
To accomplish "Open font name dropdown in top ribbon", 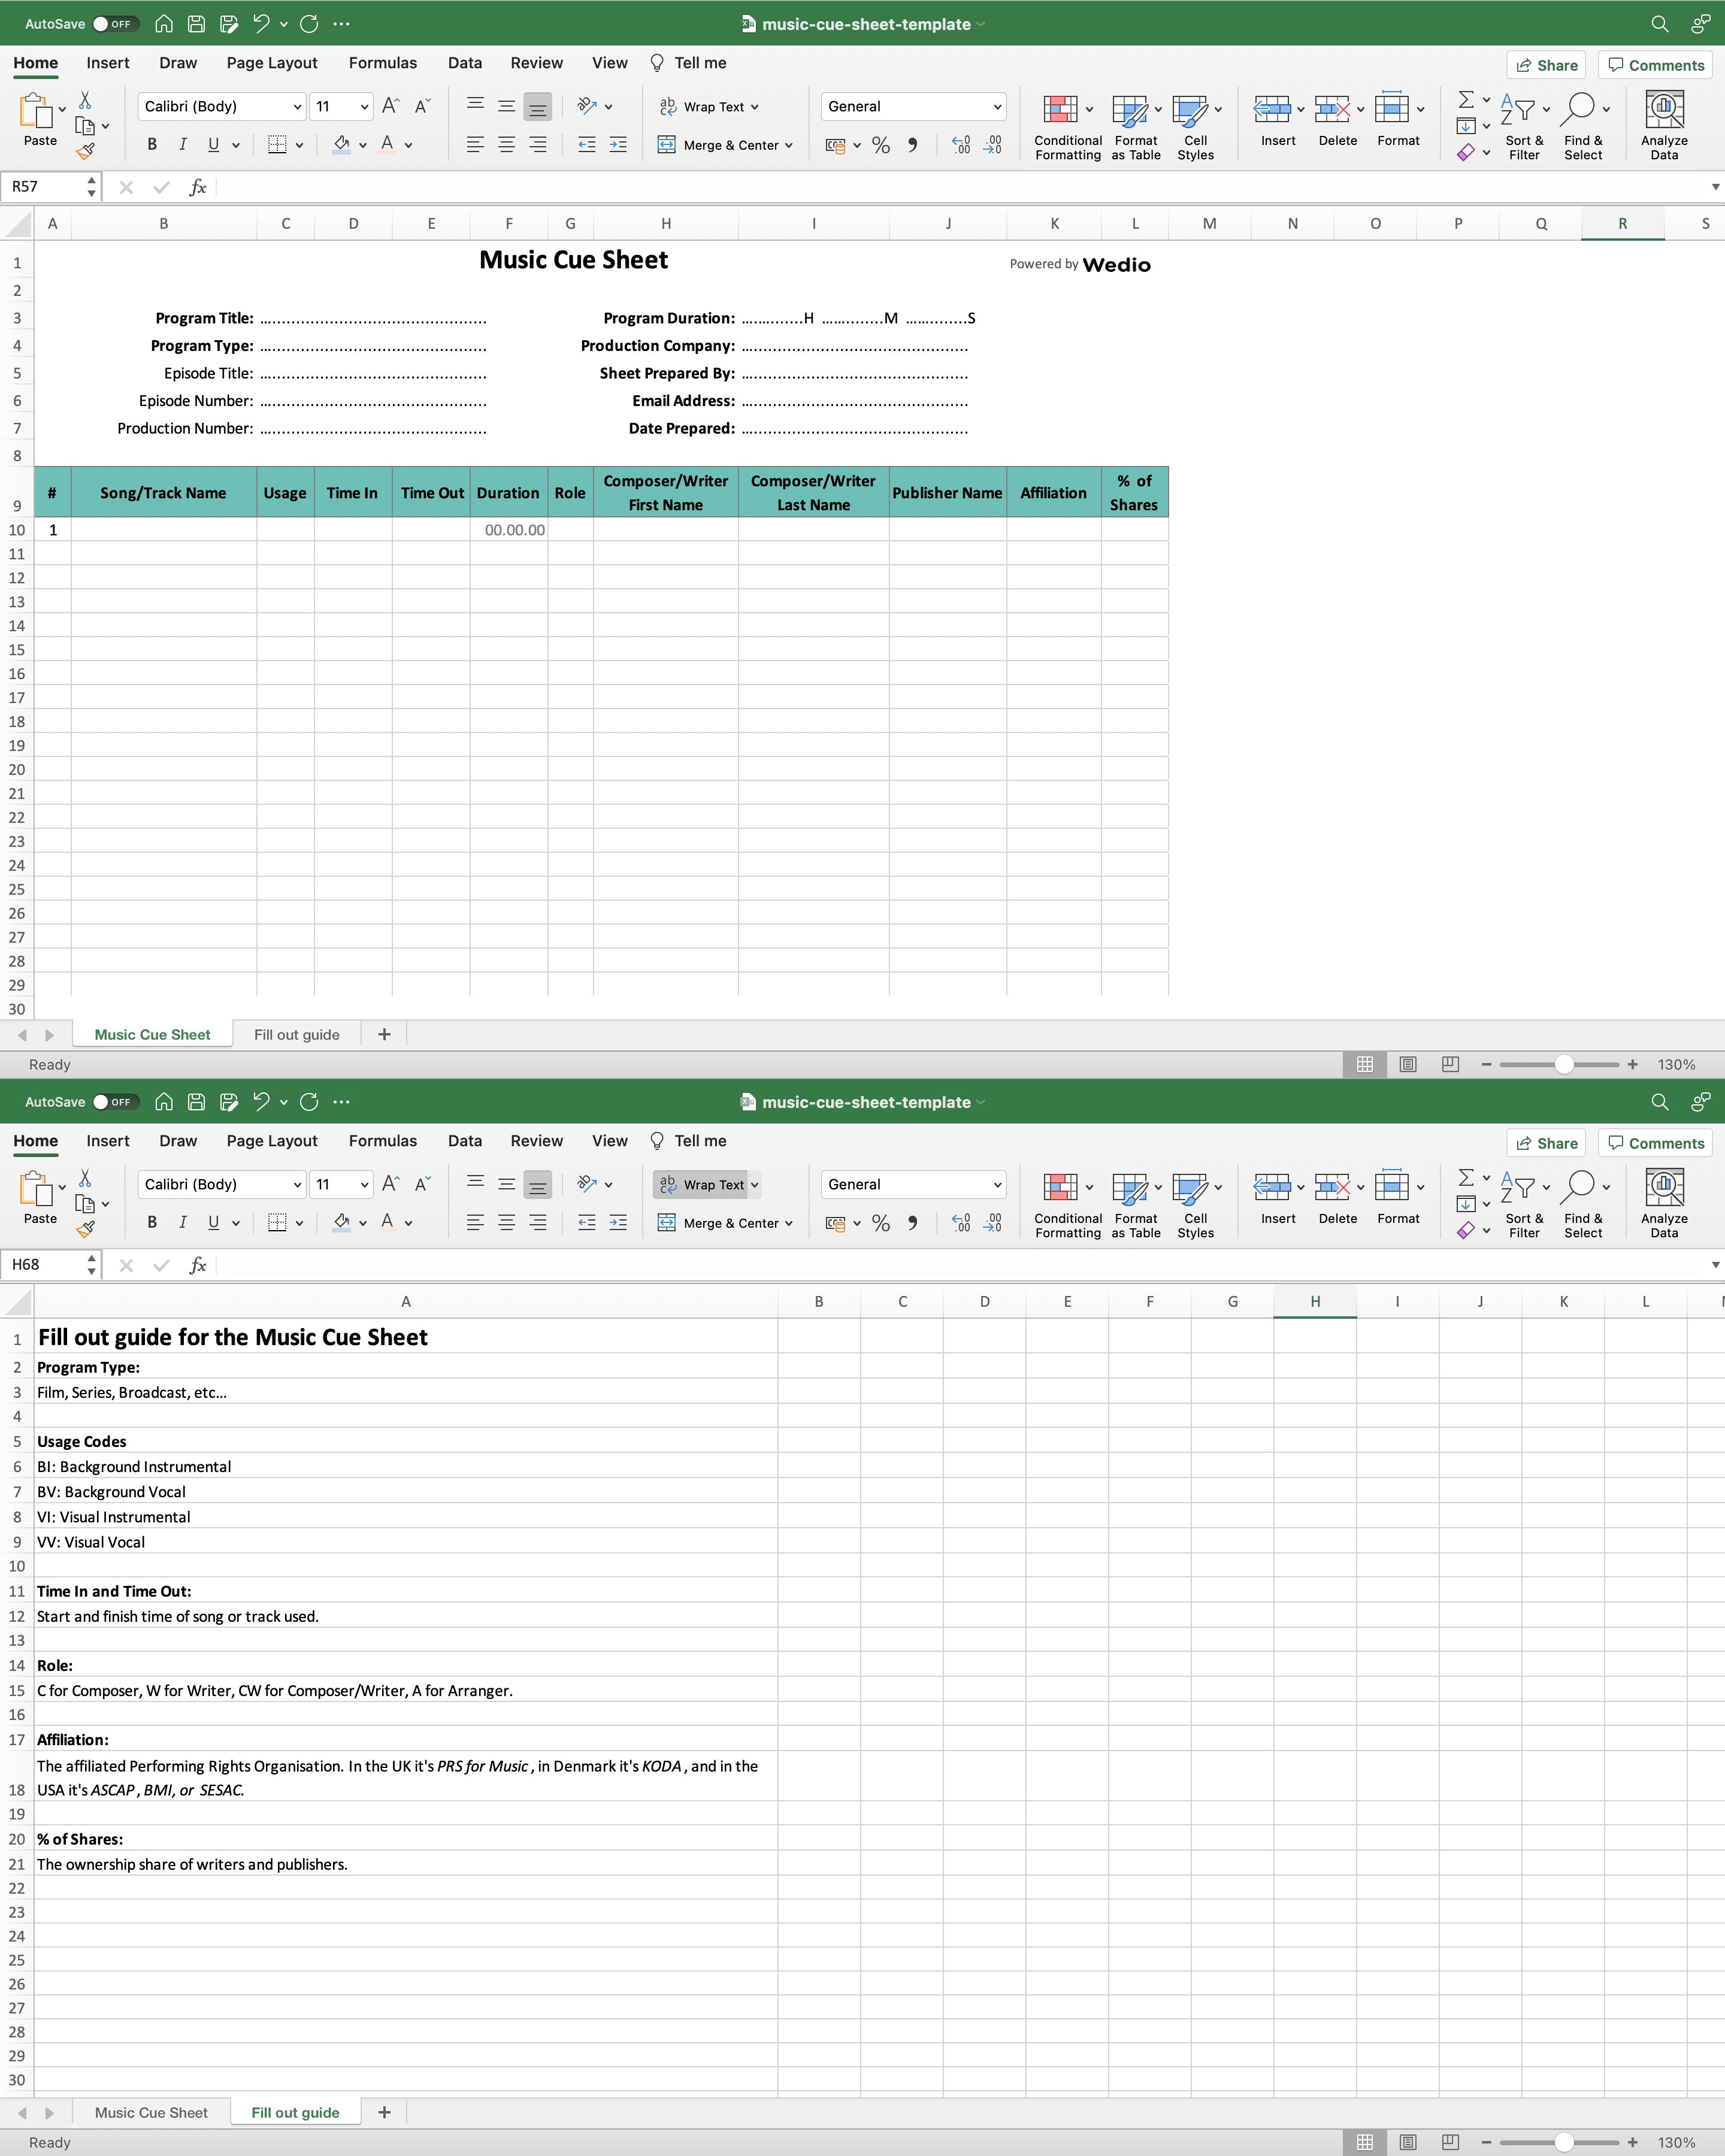I will (297, 107).
